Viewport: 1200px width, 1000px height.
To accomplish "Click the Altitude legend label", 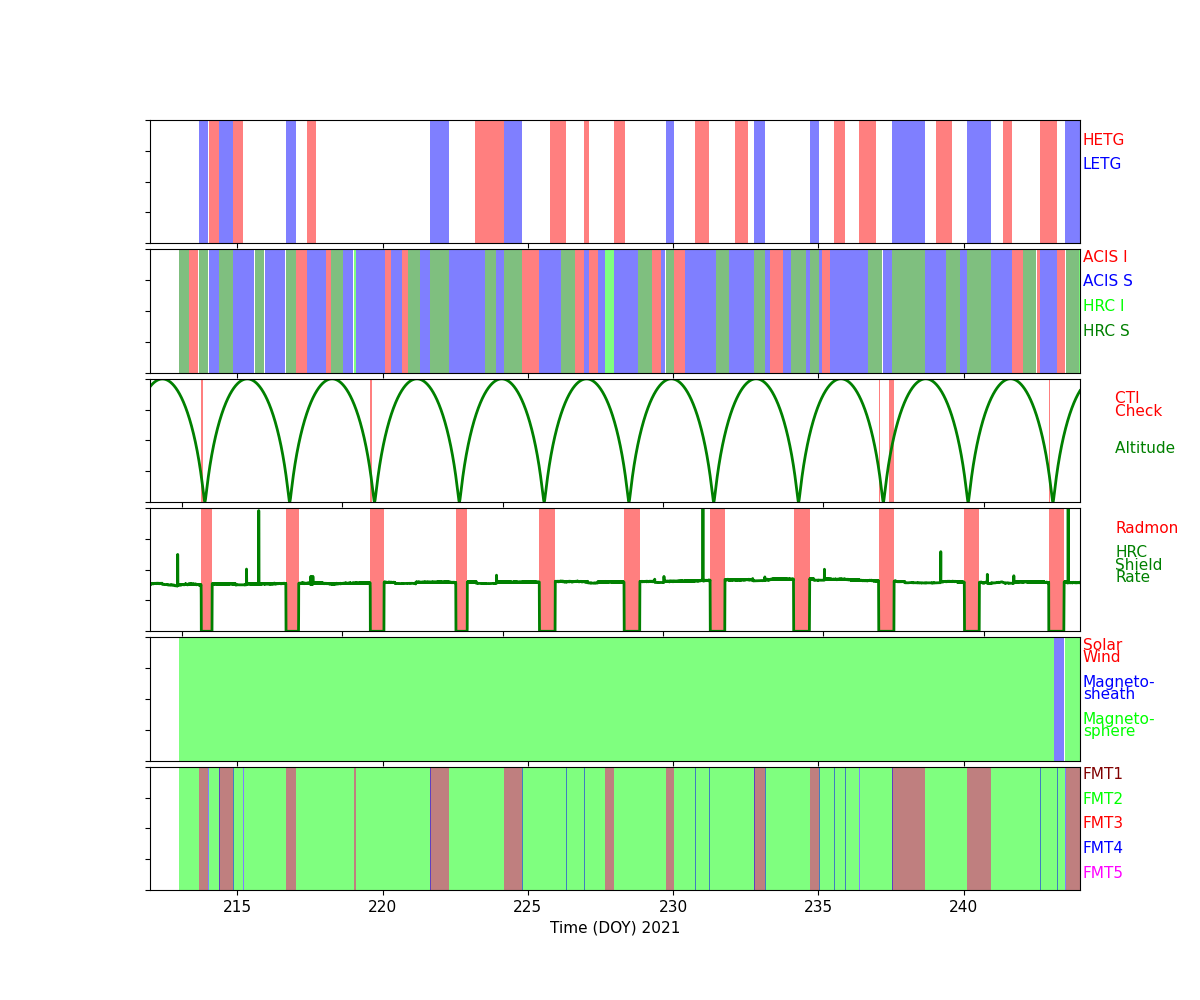I will pos(1144,448).
